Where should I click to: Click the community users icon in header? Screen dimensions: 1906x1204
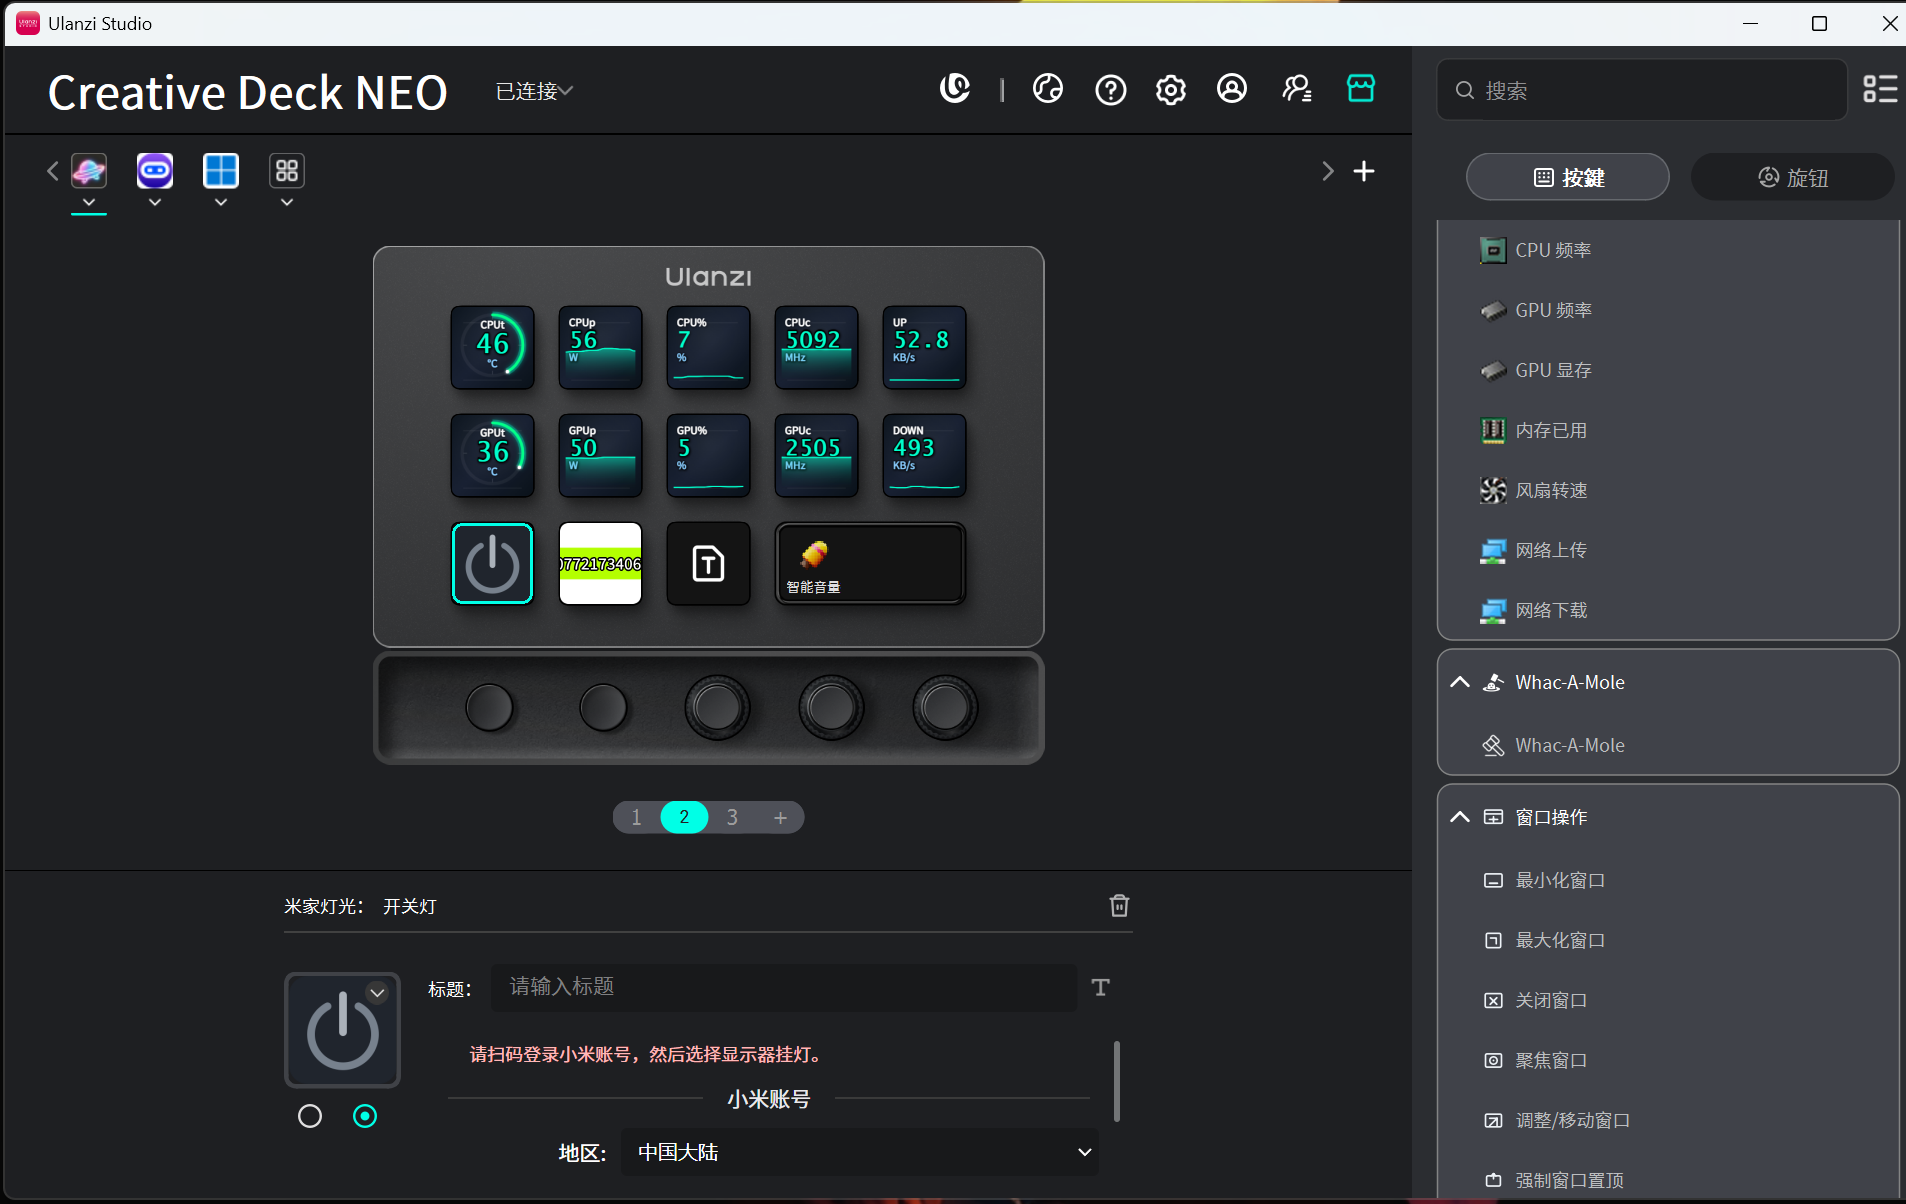[1297, 89]
